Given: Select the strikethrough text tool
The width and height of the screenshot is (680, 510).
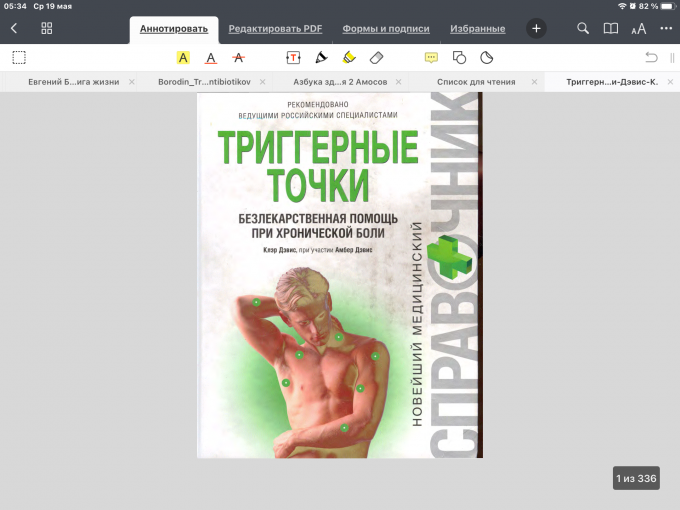Looking at the screenshot, I should [x=238, y=58].
